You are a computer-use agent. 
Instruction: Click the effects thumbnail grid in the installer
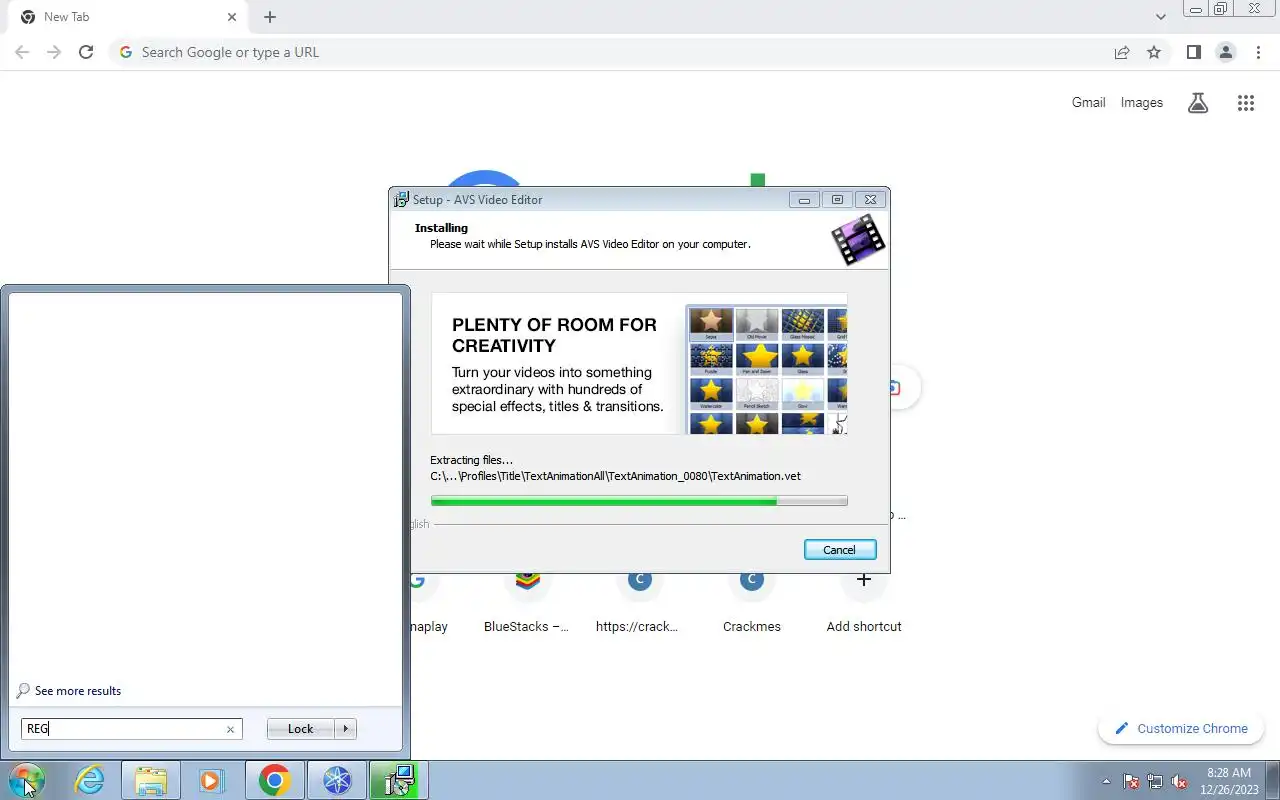coord(767,369)
